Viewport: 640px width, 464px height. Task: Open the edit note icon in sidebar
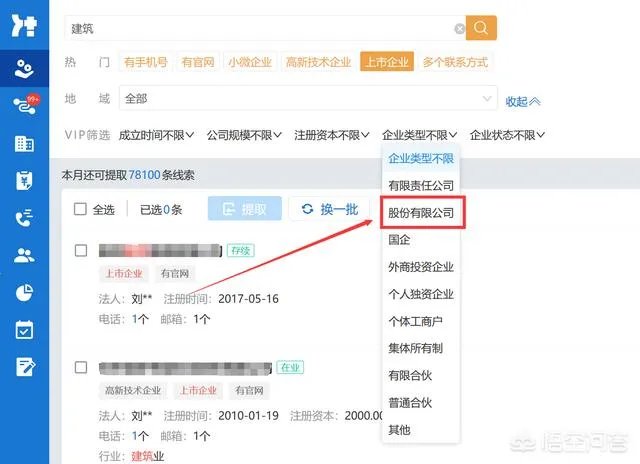[x=25, y=367]
